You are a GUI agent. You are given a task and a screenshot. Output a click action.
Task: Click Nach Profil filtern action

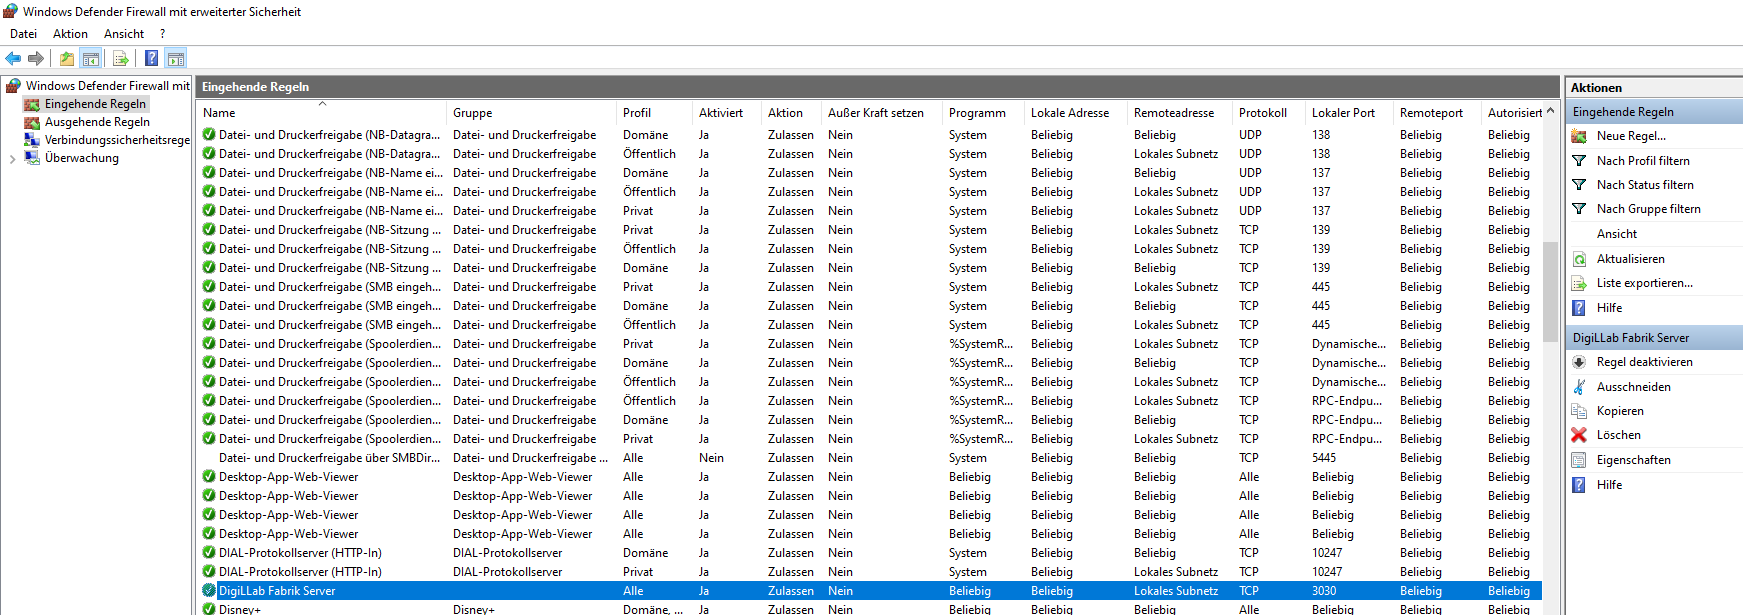pos(1643,160)
